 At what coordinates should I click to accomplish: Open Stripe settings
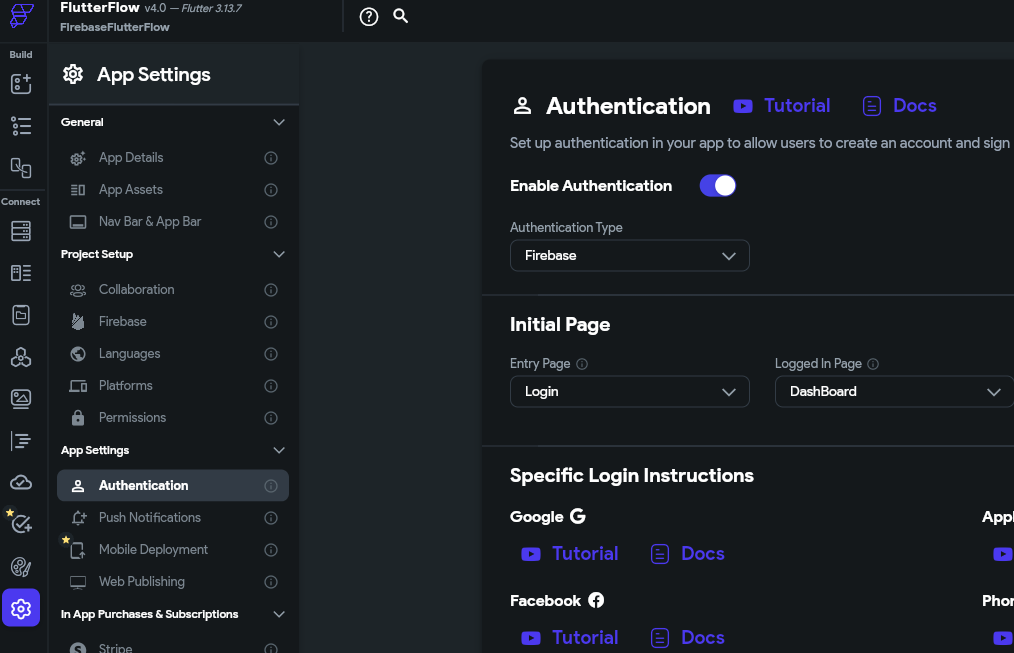coord(173,647)
